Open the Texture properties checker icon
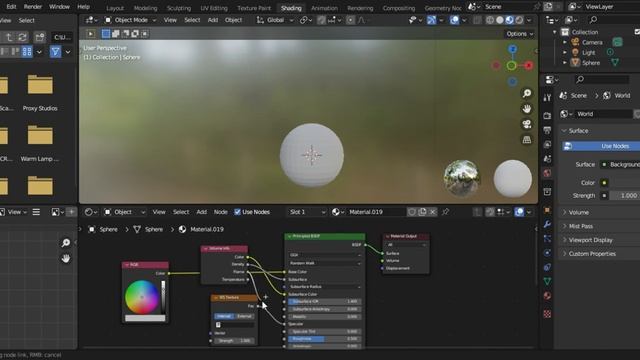The height and width of the screenshot is (360, 640). [547, 313]
